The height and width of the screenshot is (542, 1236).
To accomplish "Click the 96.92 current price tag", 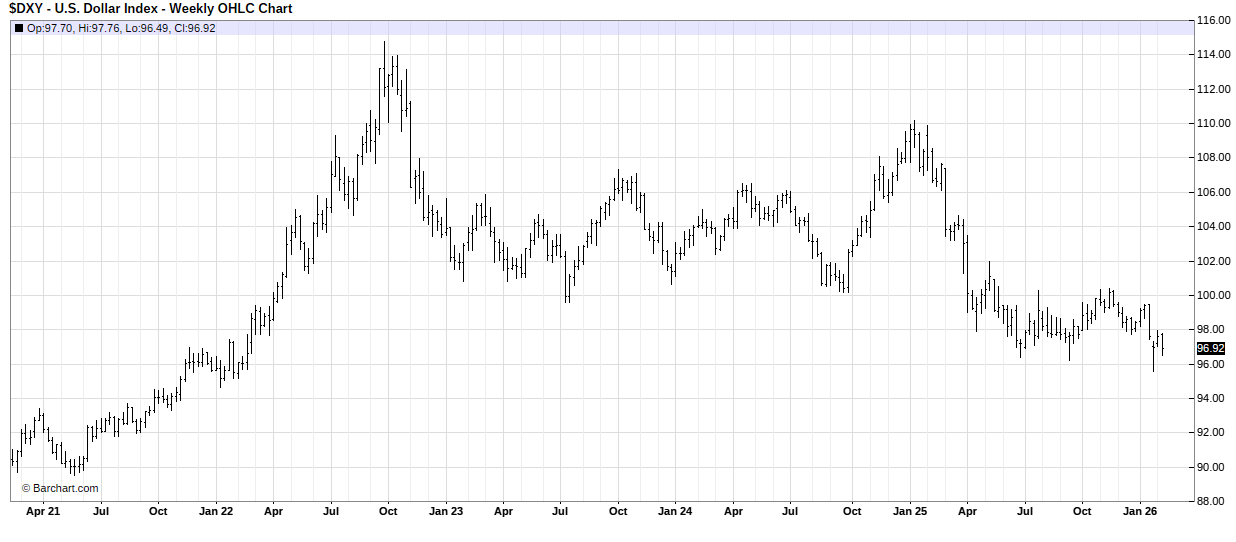I will (1210, 348).
